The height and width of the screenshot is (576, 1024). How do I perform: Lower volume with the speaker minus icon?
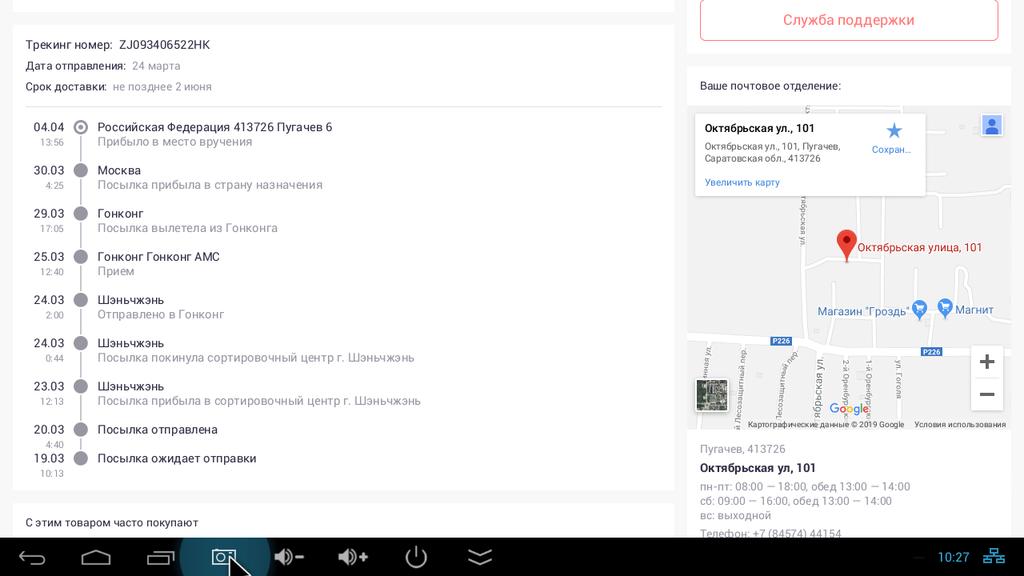288,557
